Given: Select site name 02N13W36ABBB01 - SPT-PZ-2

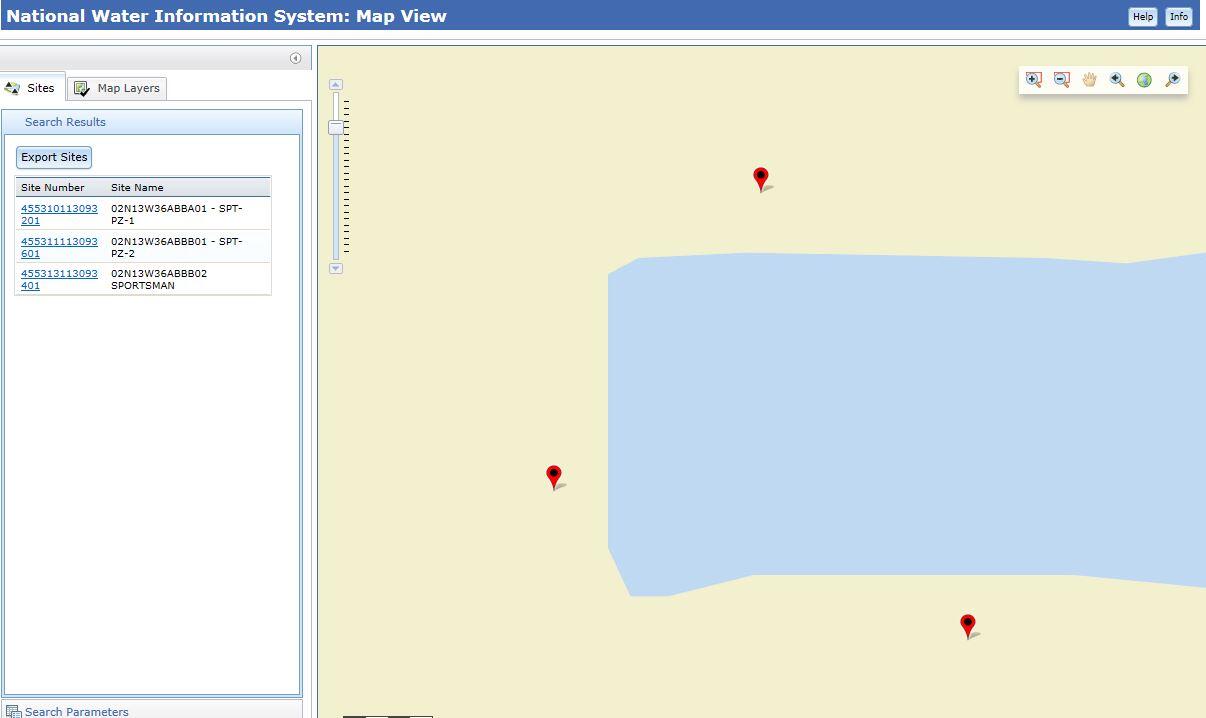Looking at the screenshot, I should click(x=177, y=247).
